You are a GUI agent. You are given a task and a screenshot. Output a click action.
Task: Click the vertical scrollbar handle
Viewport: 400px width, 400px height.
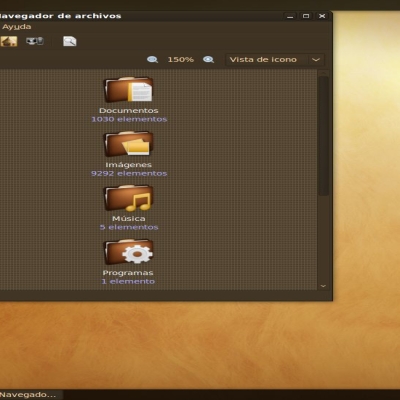click(x=323, y=136)
